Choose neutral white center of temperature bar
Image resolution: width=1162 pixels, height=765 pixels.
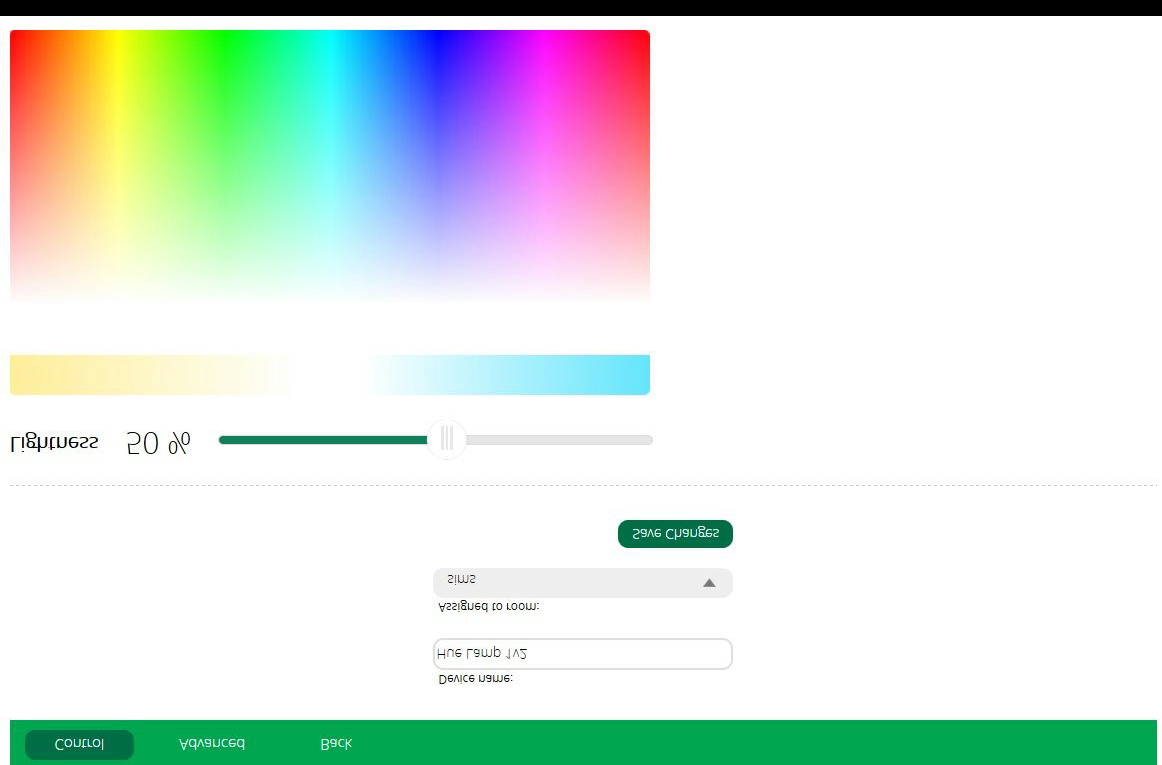[328, 375]
